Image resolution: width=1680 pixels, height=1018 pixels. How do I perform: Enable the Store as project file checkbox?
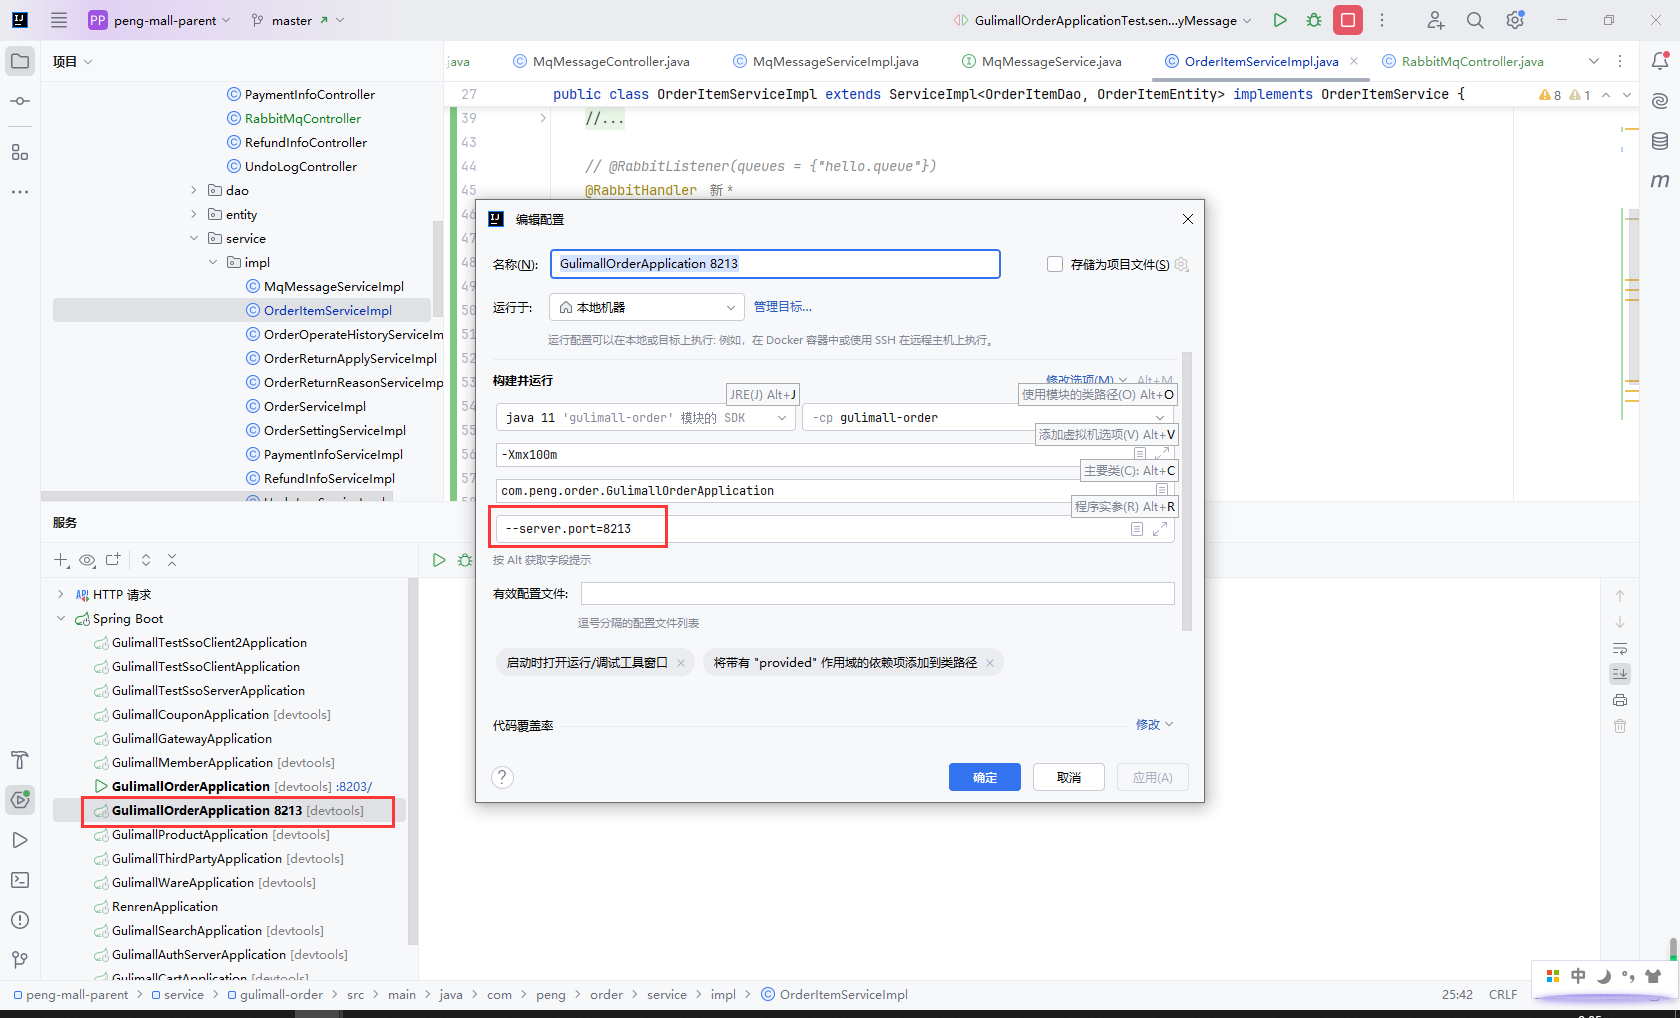point(1055,264)
